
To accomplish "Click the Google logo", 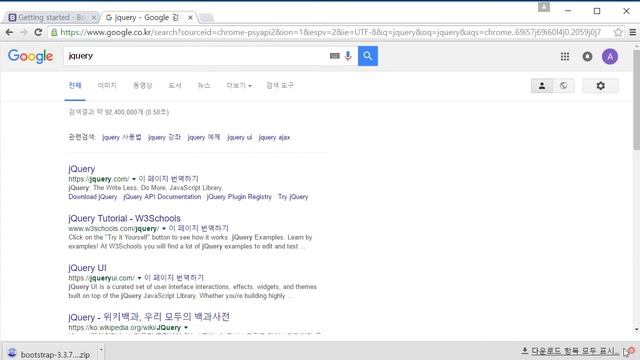I will (30, 56).
